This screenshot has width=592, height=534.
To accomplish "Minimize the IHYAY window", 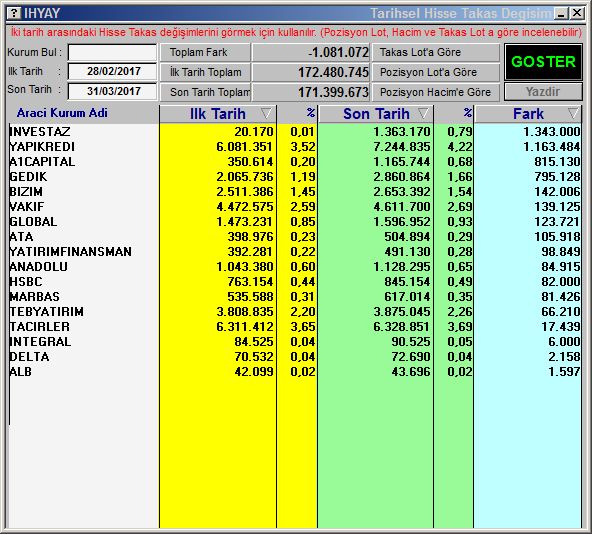I will 561,14.
